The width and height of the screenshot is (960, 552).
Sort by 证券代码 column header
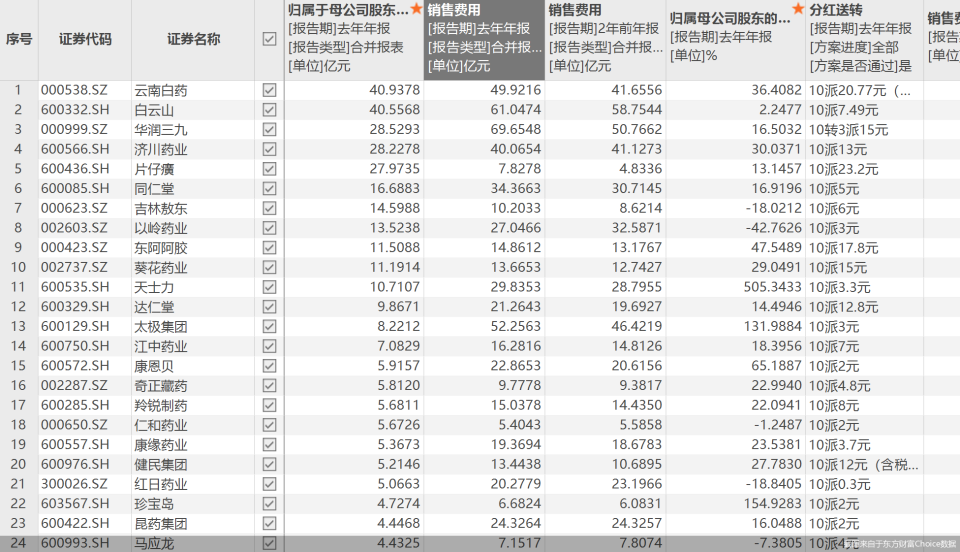85,39
